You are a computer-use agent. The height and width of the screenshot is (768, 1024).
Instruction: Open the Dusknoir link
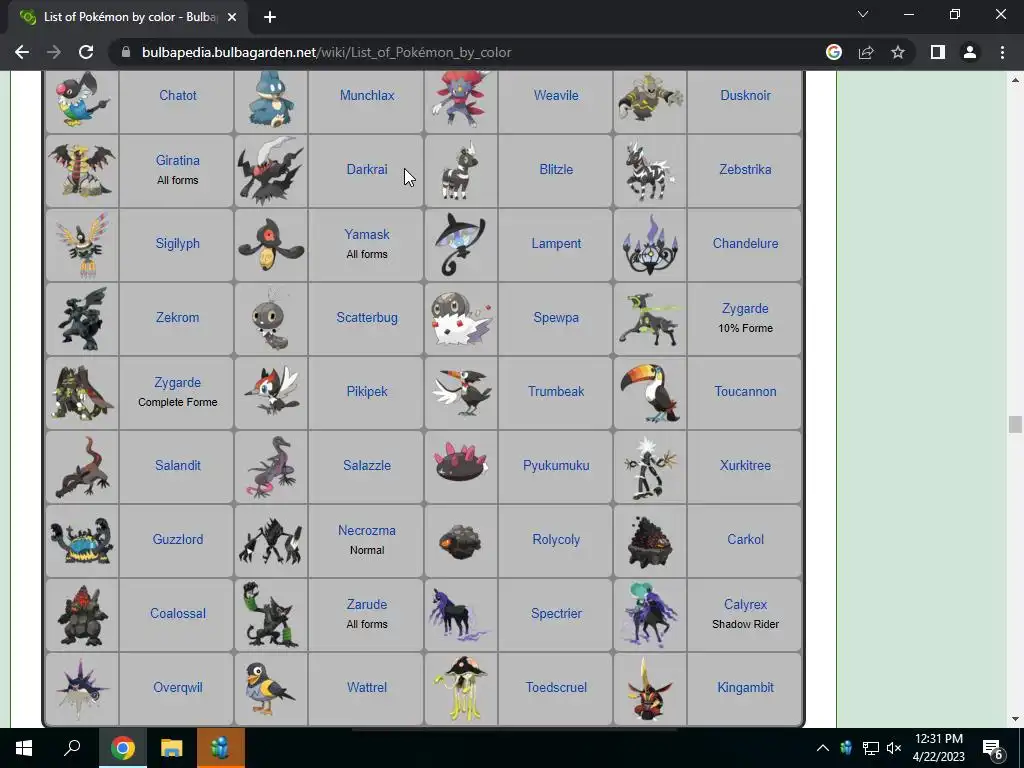745,95
